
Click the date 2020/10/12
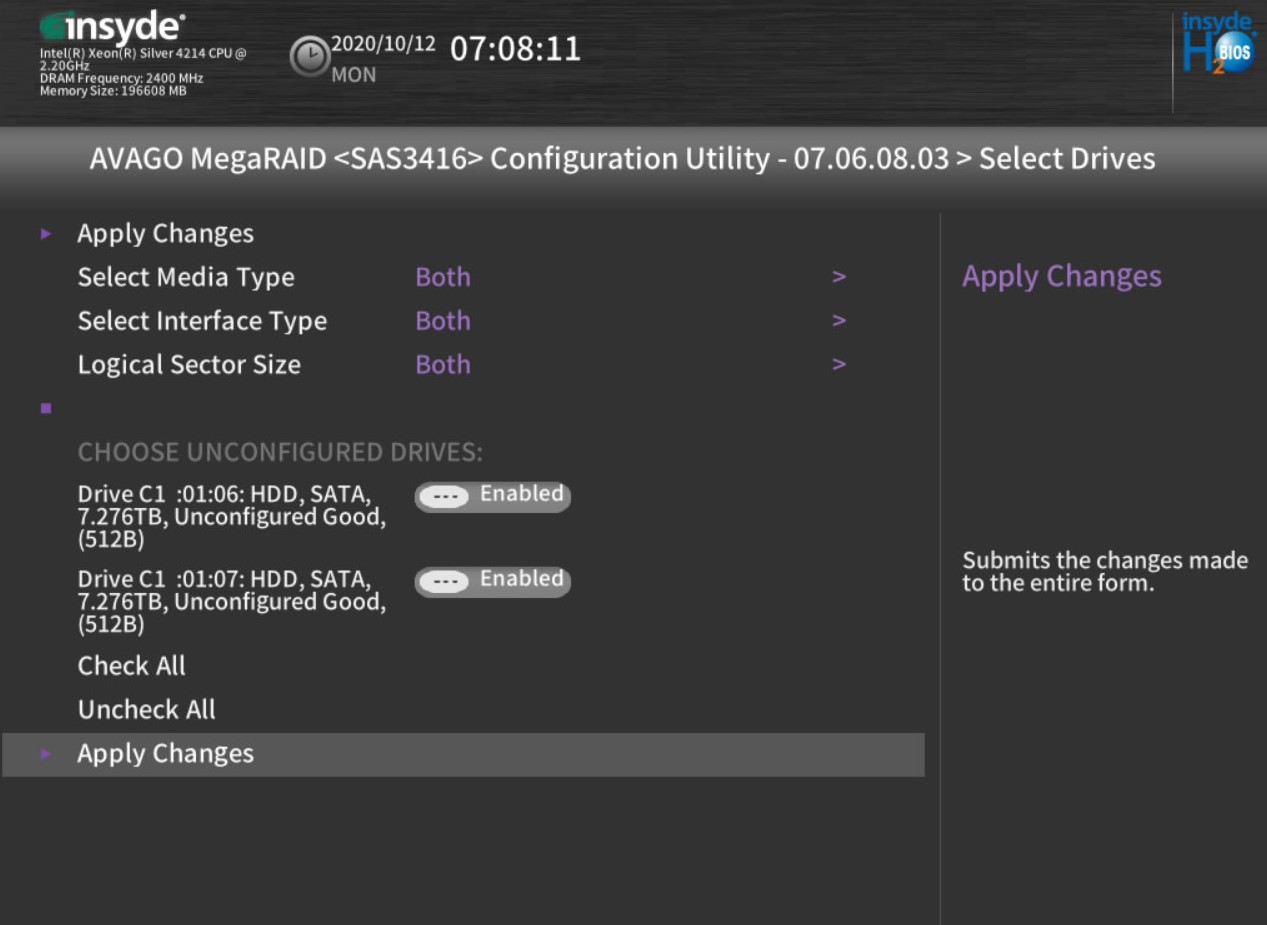tap(384, 44)
